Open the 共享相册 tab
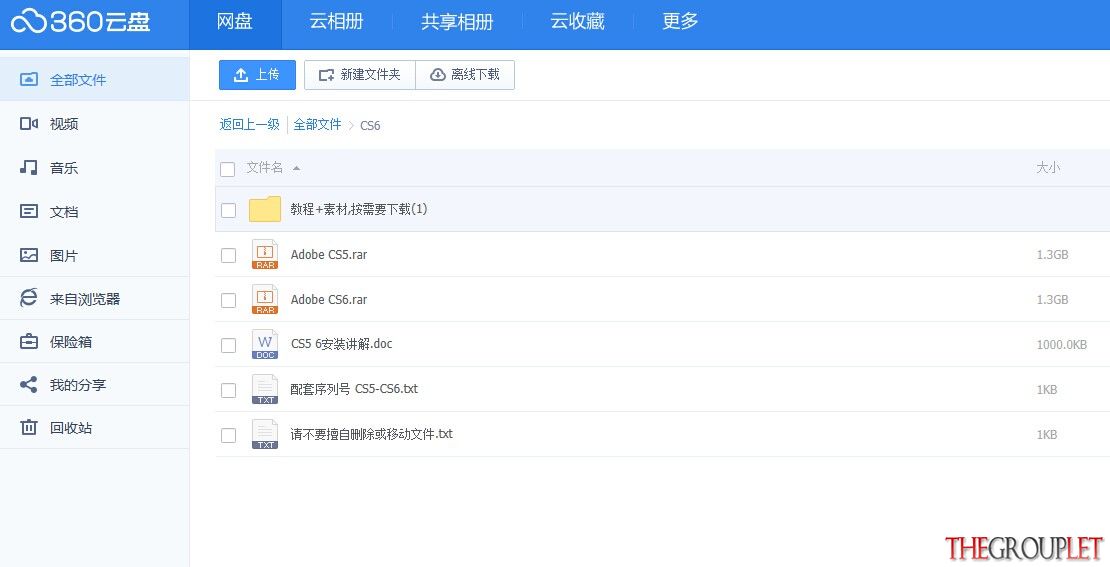This screenshot has width=1110, height=567. pos(457,21)
